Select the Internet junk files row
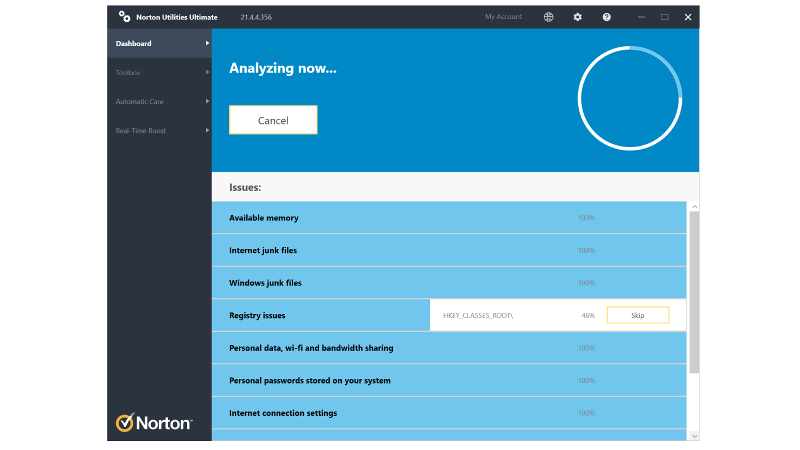The image size is (800, 450). coord(449,251)
